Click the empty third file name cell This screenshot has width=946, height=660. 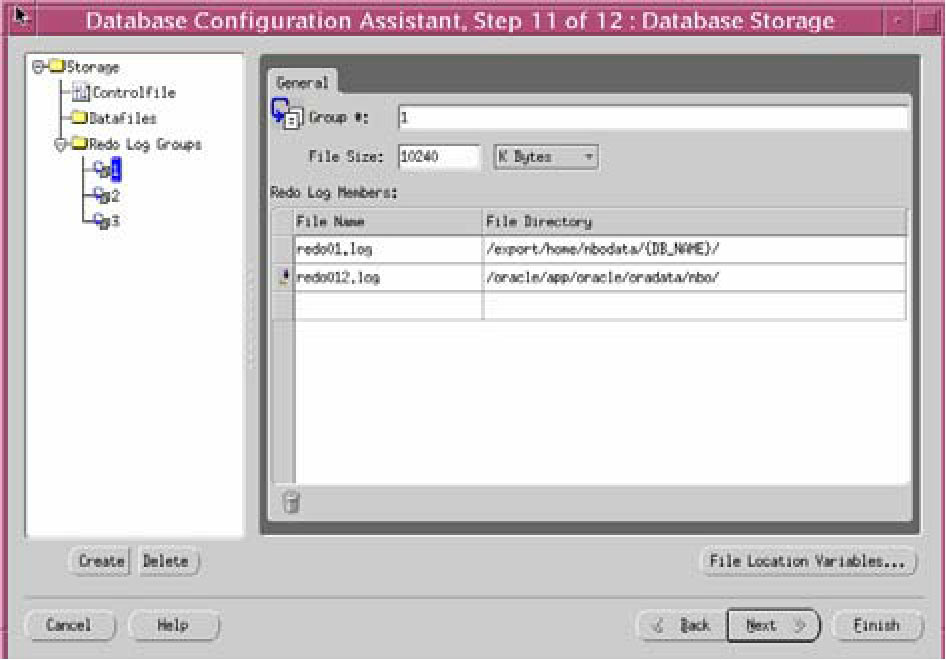click(388, 306)
